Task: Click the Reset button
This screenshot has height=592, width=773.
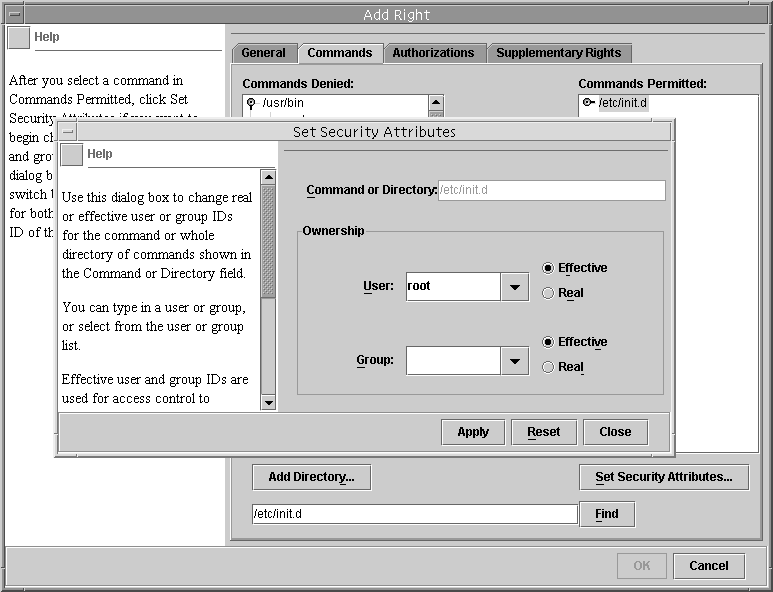Action: [544, 432]
